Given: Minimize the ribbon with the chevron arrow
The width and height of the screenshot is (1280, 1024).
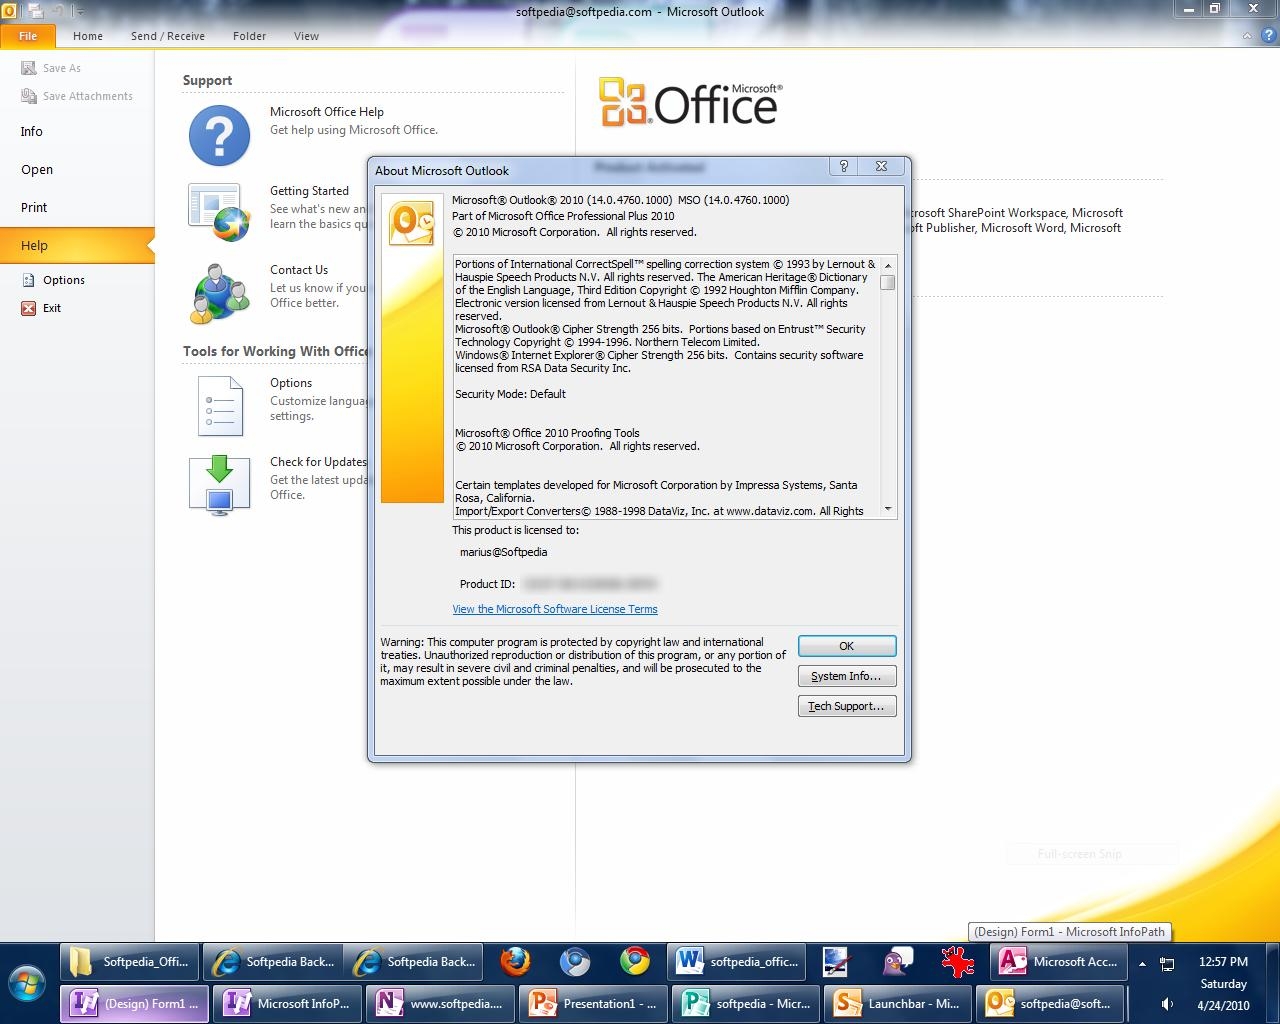Looking at the screenshot, I should click(1247, 36).
